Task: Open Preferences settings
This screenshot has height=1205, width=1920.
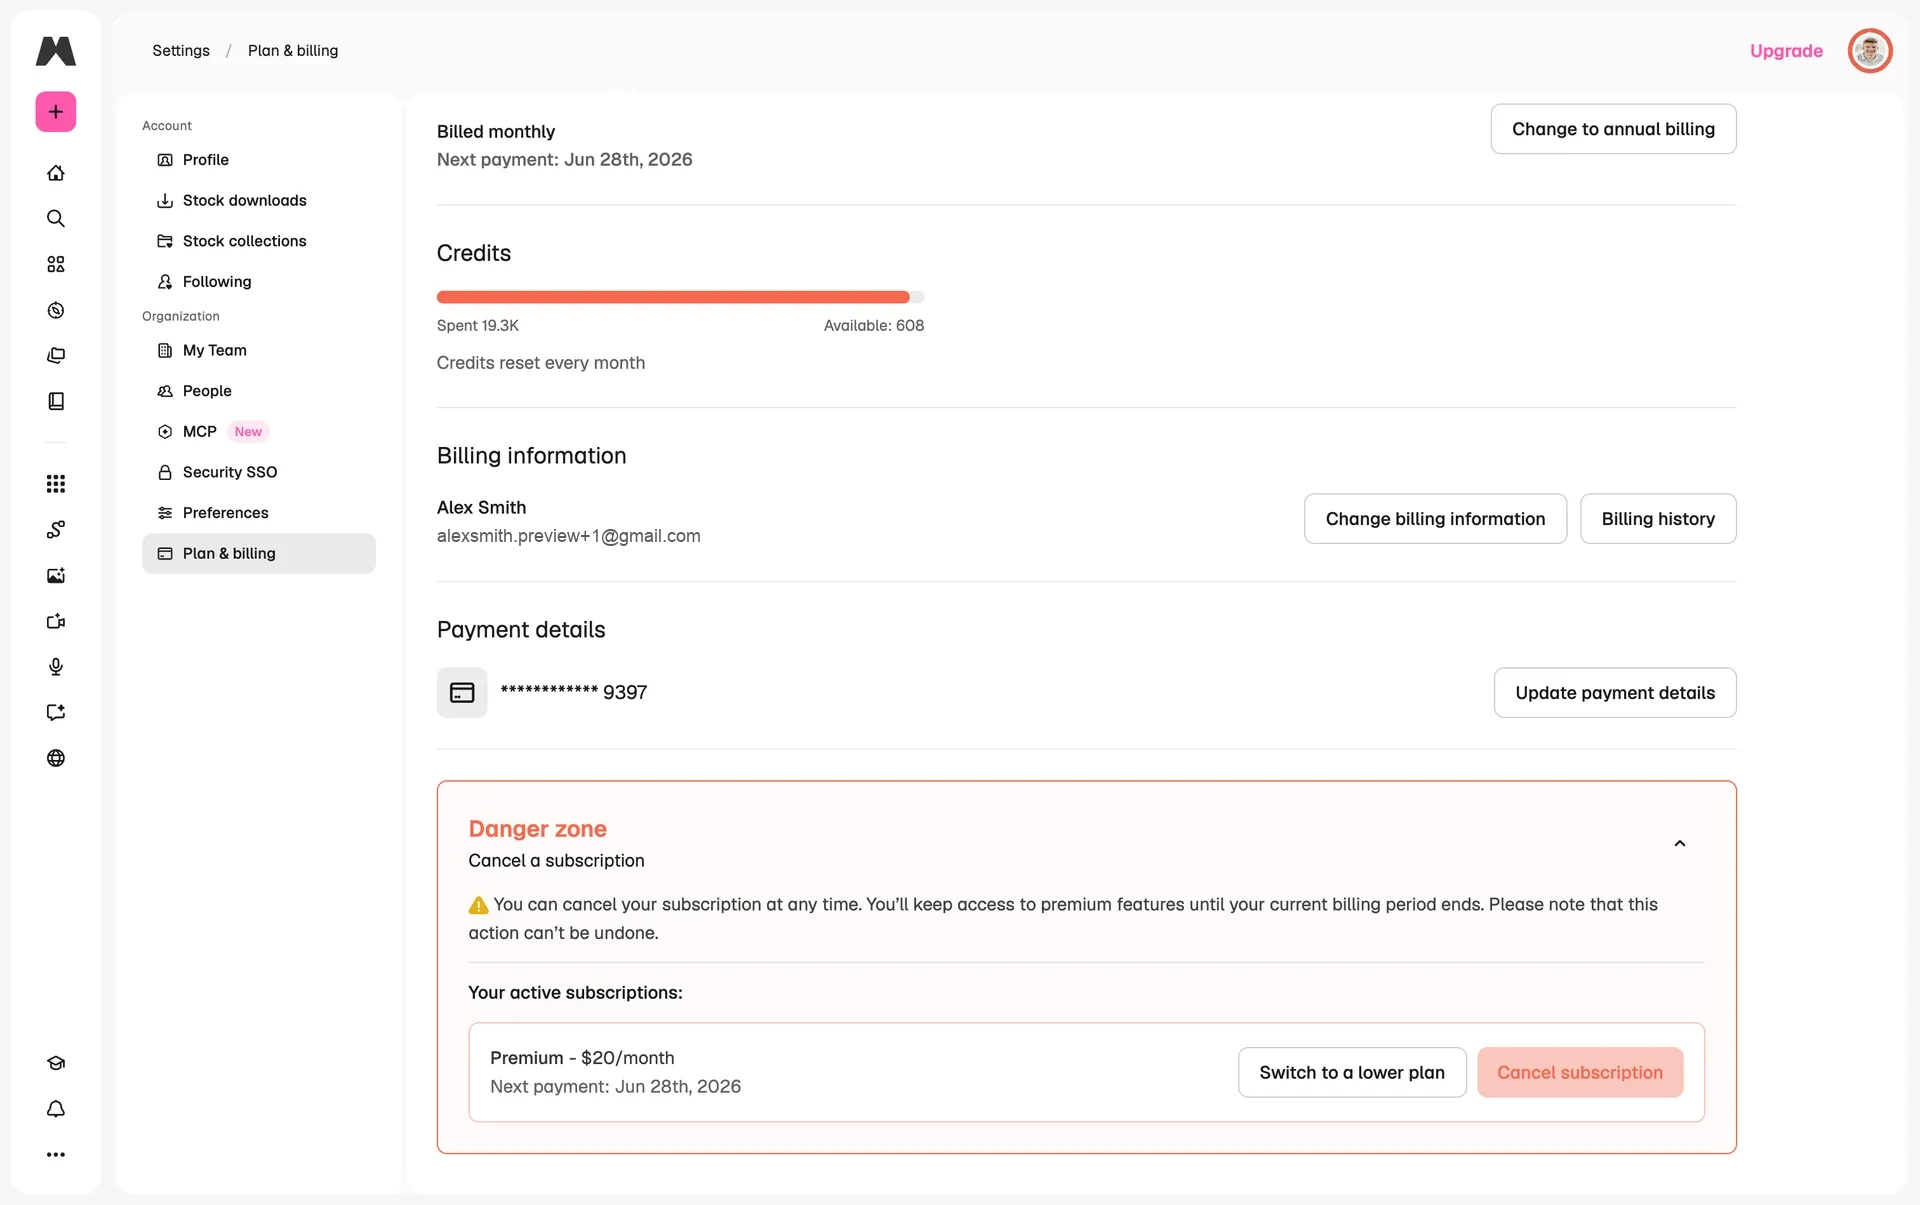Action: click(258, 513)
